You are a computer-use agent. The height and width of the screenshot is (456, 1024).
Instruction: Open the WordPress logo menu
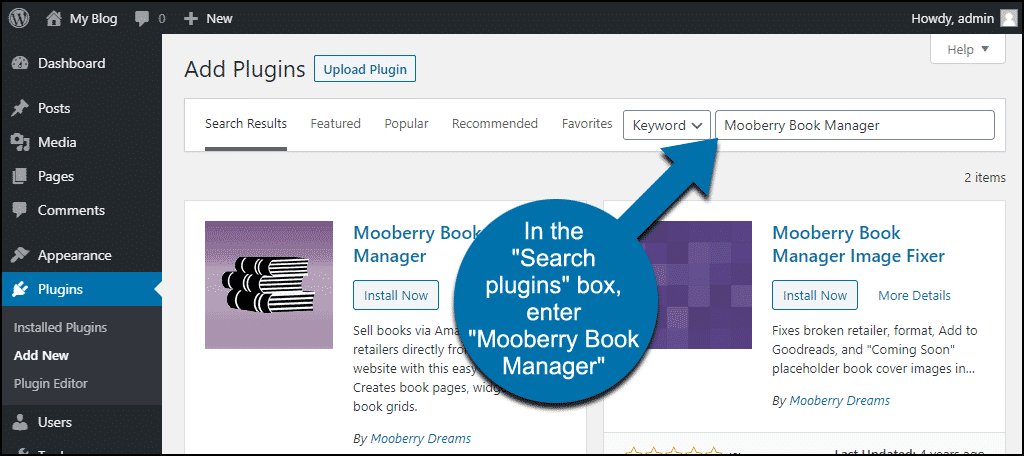click(x=19, y=18)
